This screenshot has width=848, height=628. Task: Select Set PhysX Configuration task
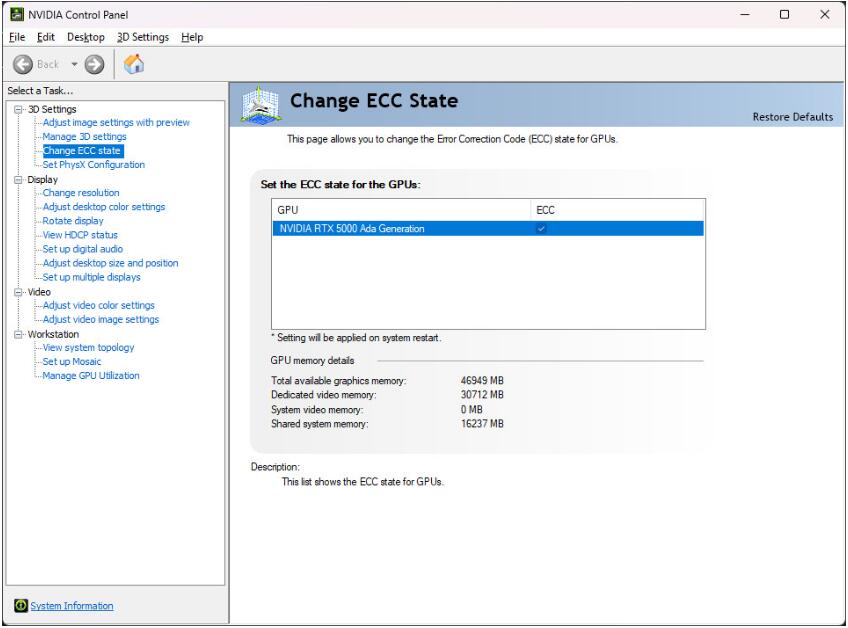pos(93,165)
